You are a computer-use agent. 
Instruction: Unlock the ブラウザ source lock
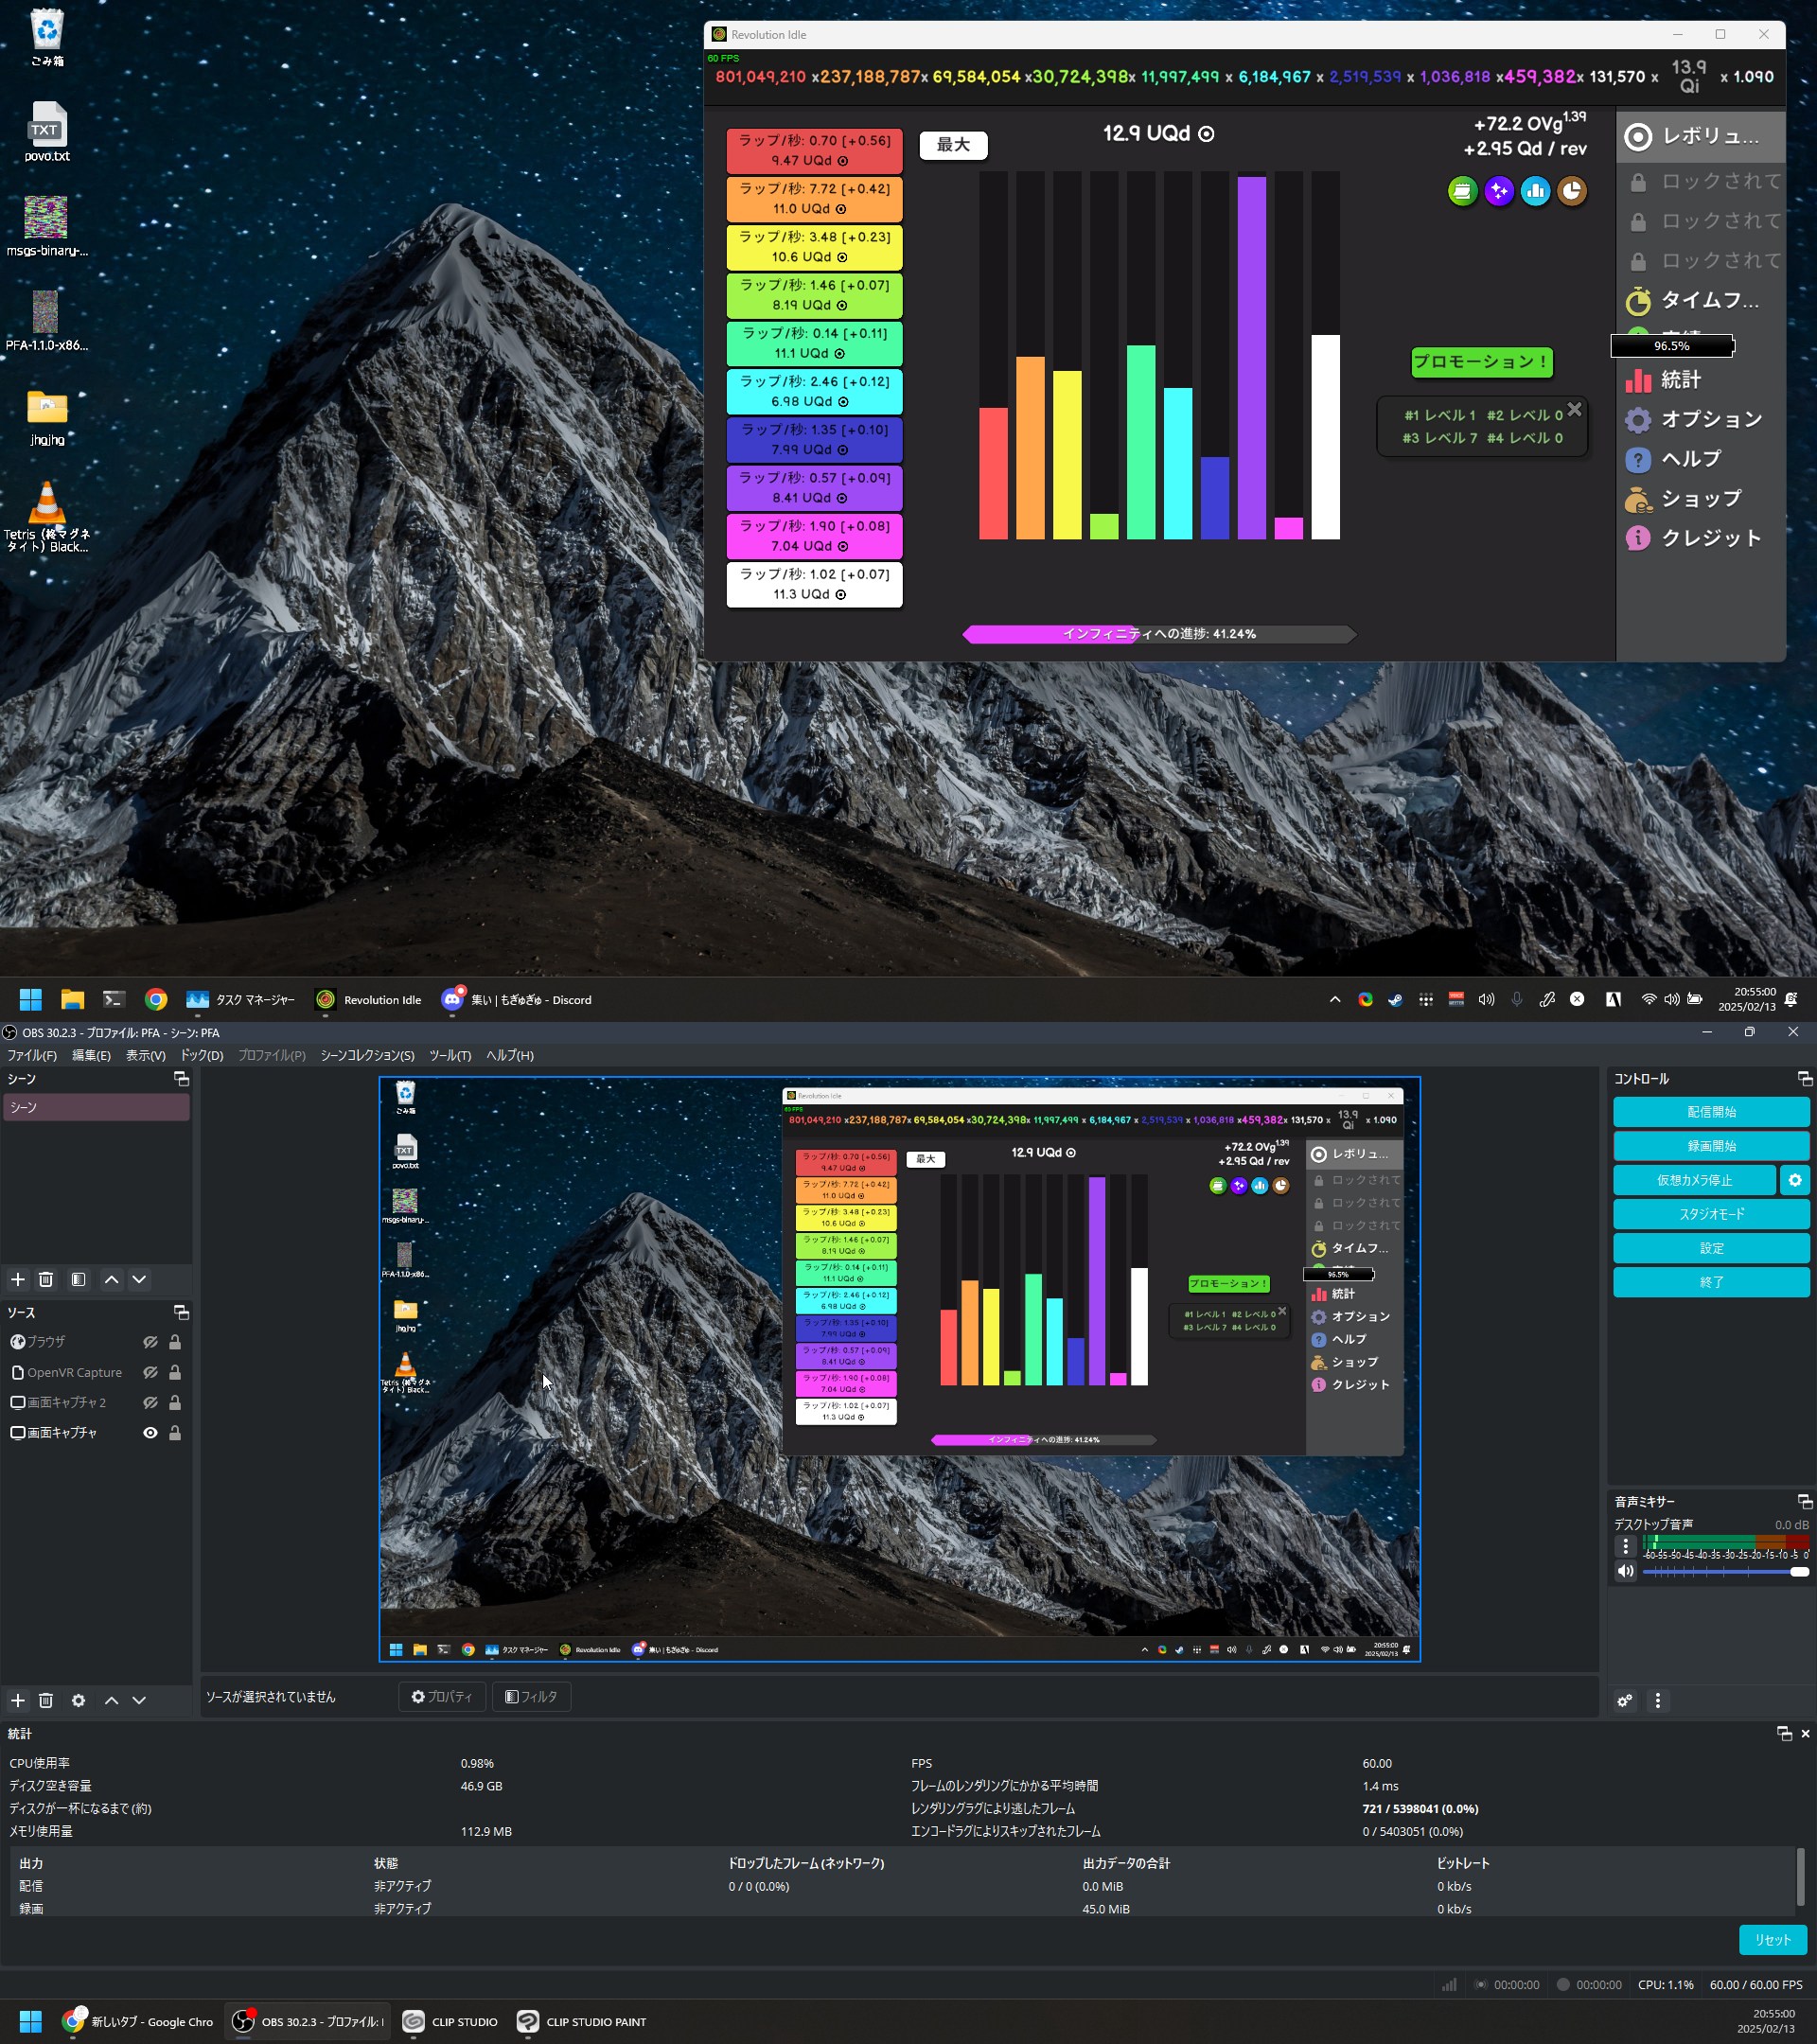point(175,1342)
